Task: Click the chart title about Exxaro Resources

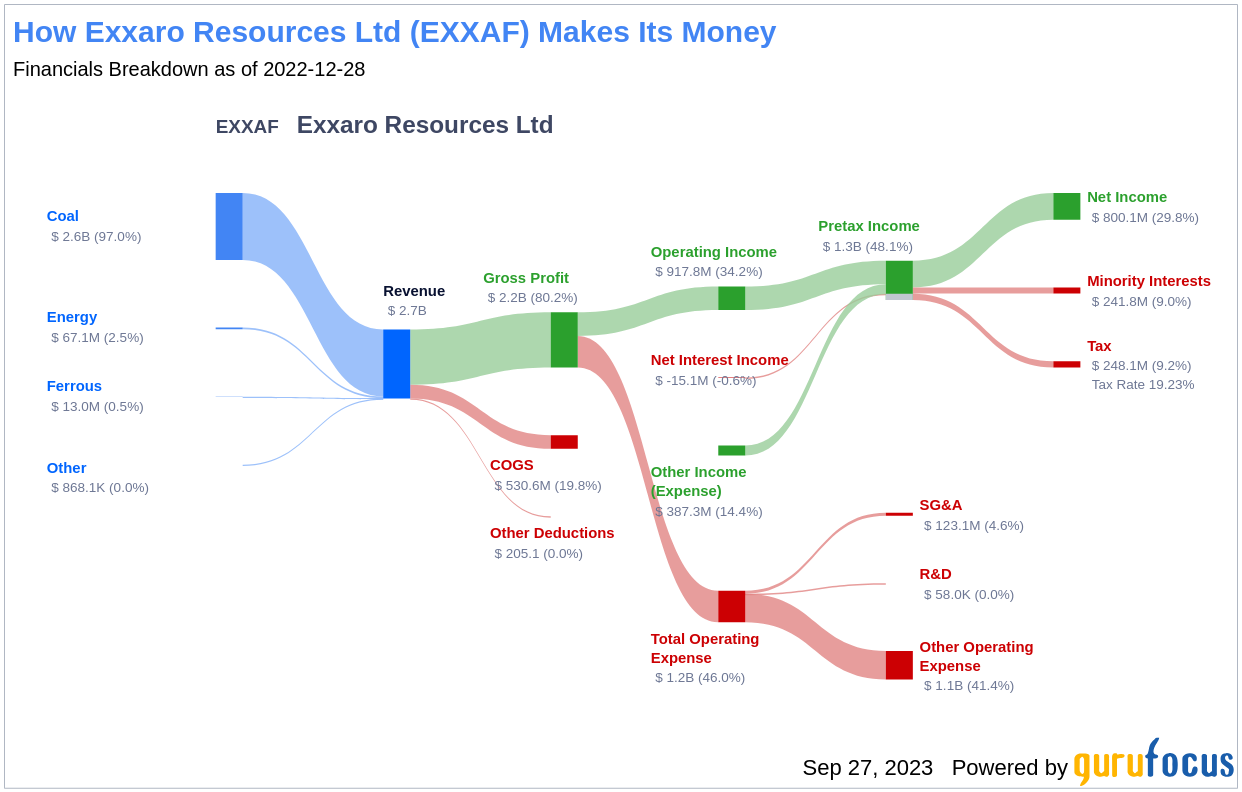Action: (x=394, y=32)
